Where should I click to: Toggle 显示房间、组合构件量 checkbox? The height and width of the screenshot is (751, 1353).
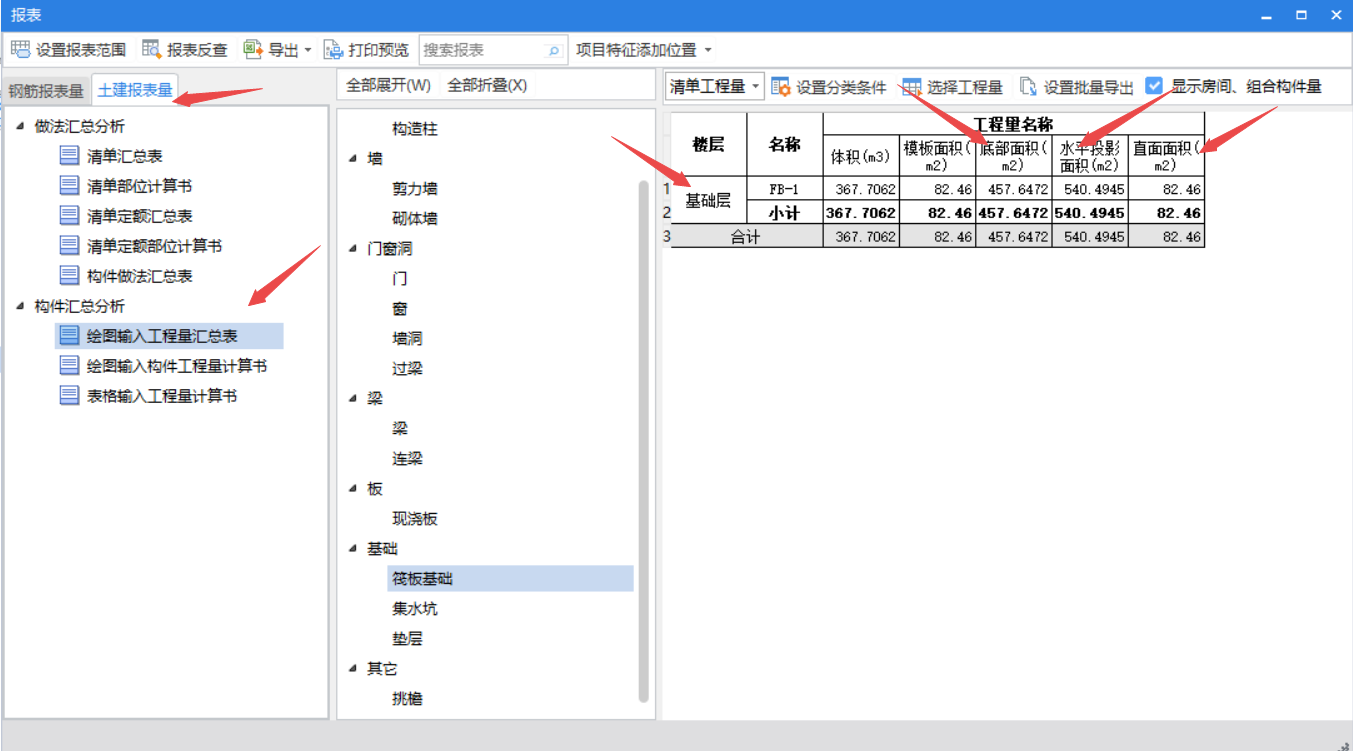(1155, 86)
